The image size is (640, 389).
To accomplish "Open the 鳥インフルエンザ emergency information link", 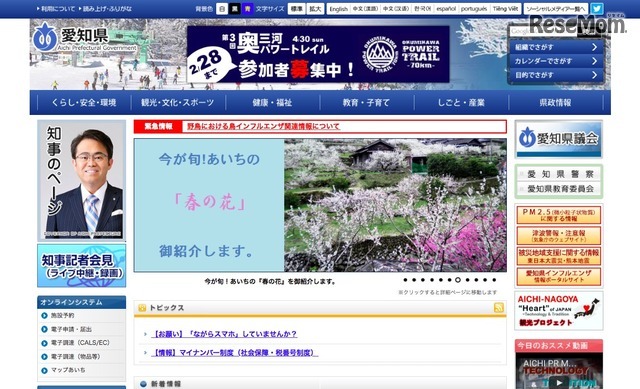I will pos(263,127).
